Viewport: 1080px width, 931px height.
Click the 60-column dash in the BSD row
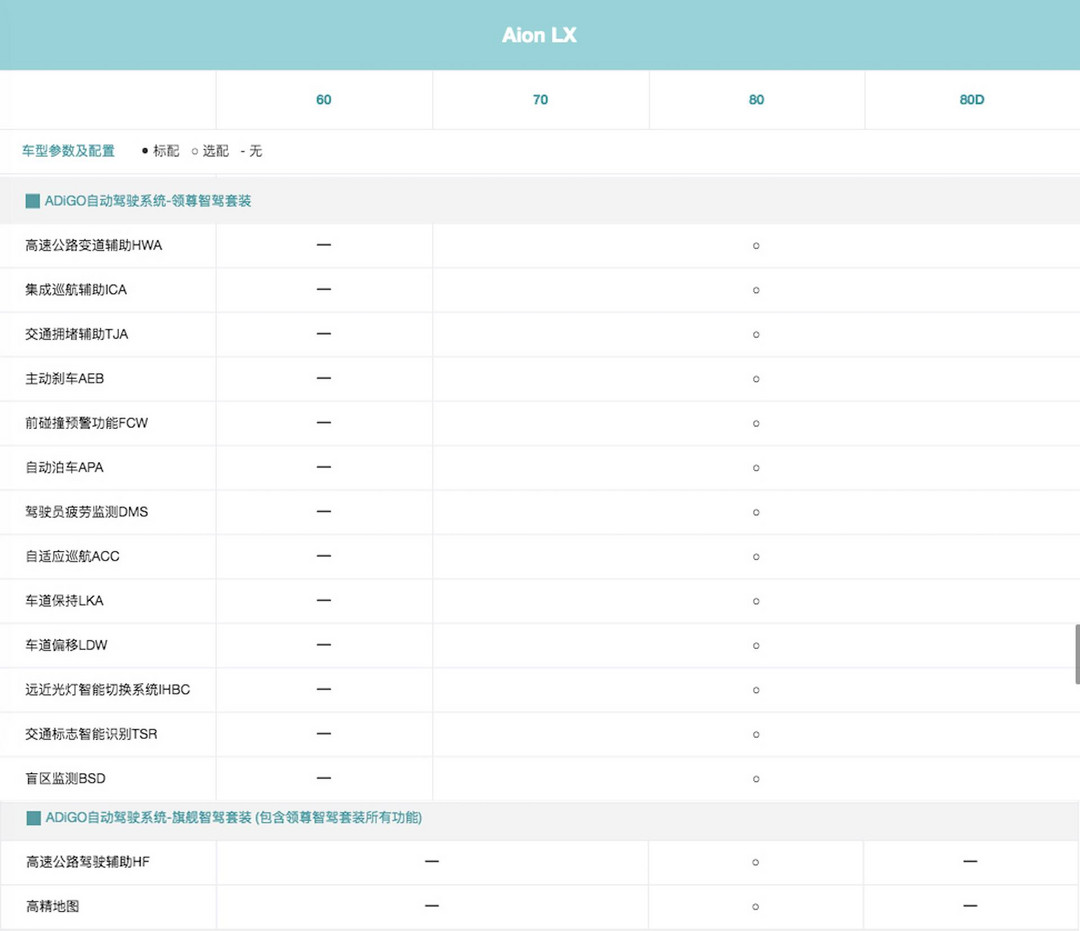[324, 778]
